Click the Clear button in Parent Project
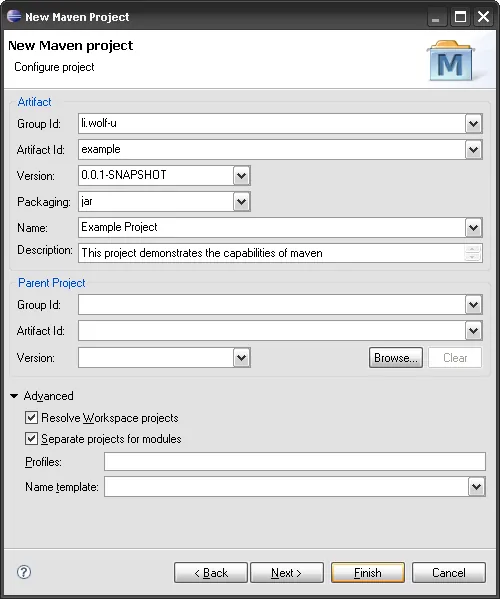This screenshot has height=599, width=500. pyautogui.click(x=455, y=358)
